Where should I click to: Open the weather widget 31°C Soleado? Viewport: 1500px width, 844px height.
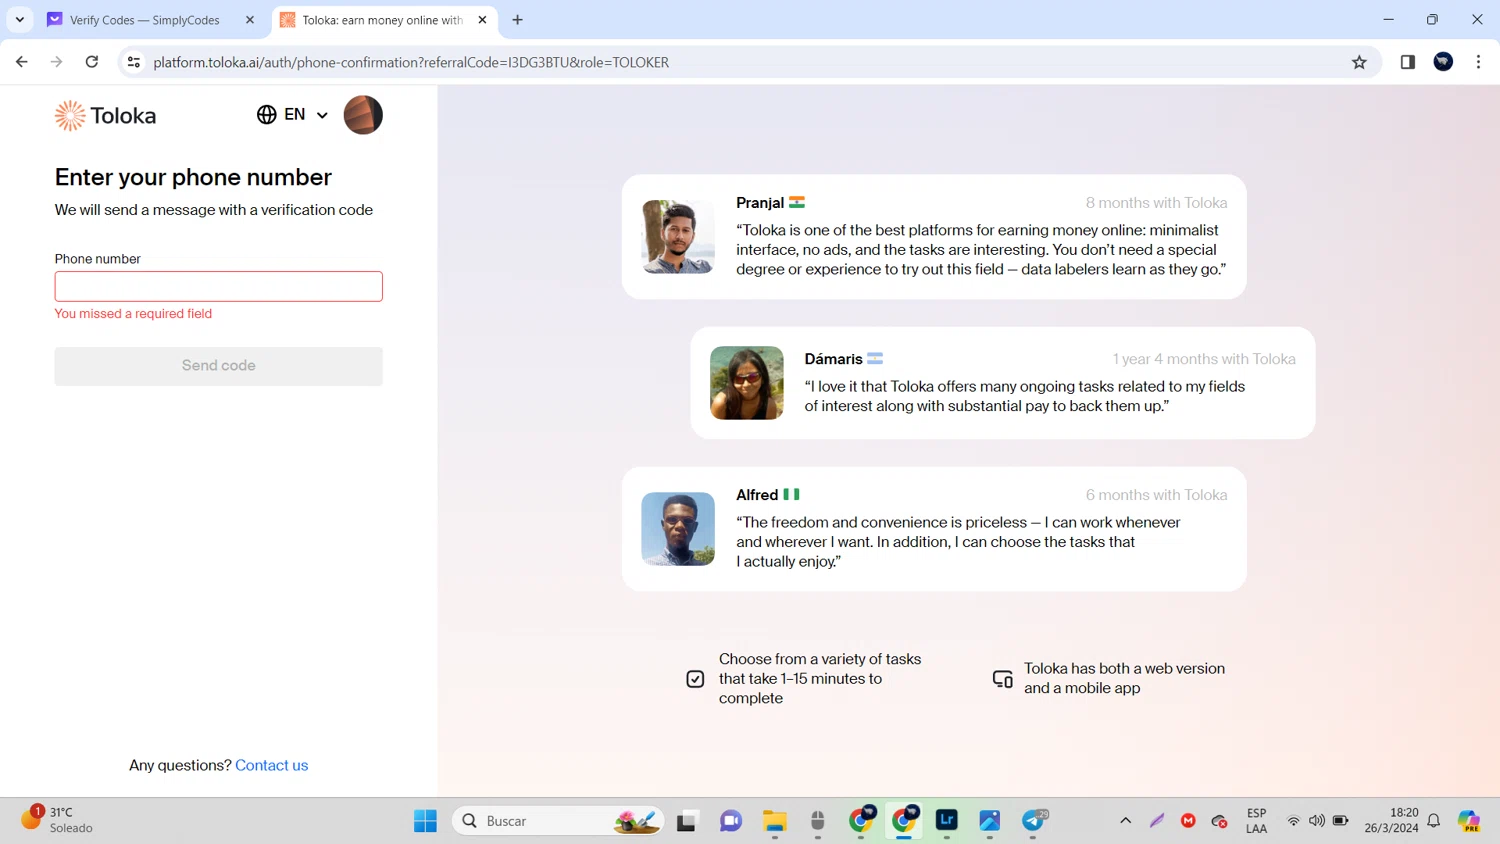tap(58, 820)
